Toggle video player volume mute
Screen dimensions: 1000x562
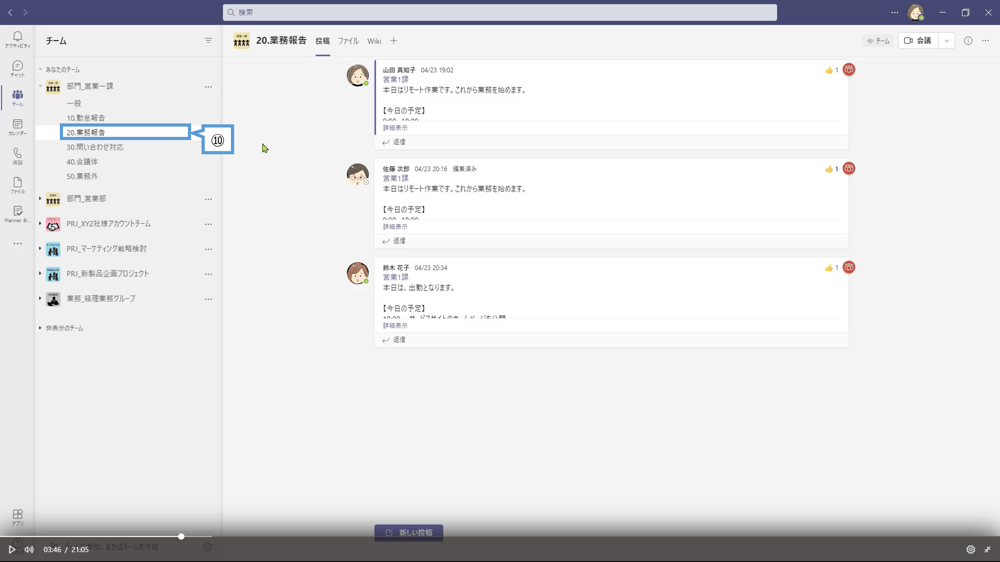tap(29, 549)
